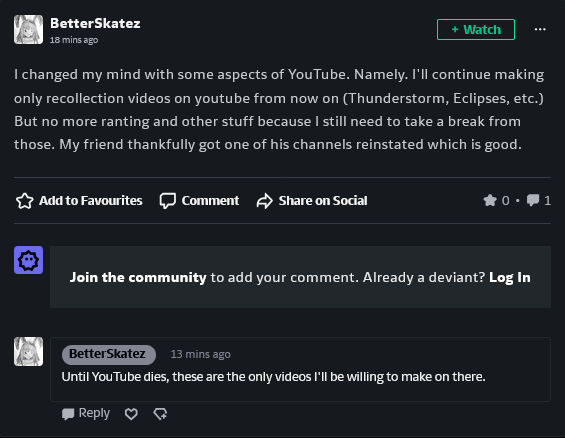Click the favourites count star icon
Image resolution: width=565 pixels, height=438 pixels.
[x=490, y=200]
